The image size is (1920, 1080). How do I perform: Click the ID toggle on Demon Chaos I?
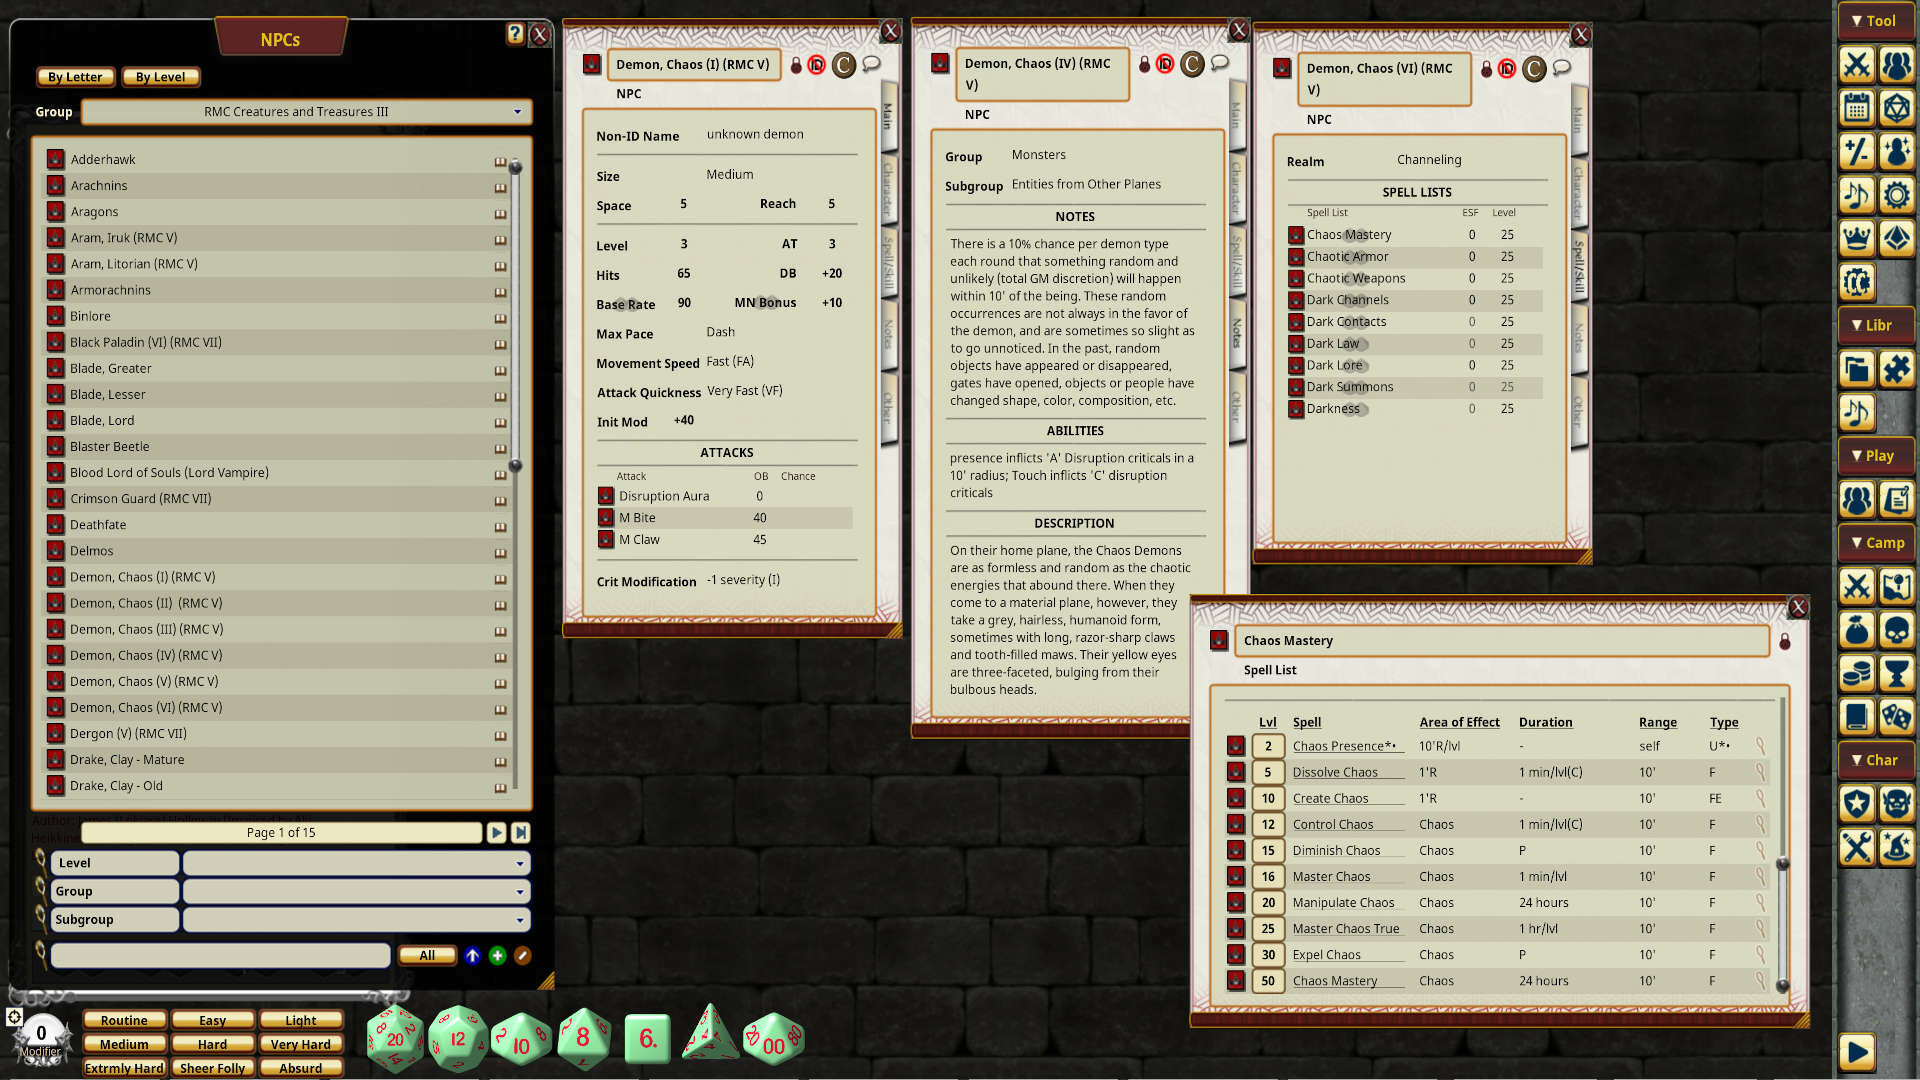click(817, 66)
